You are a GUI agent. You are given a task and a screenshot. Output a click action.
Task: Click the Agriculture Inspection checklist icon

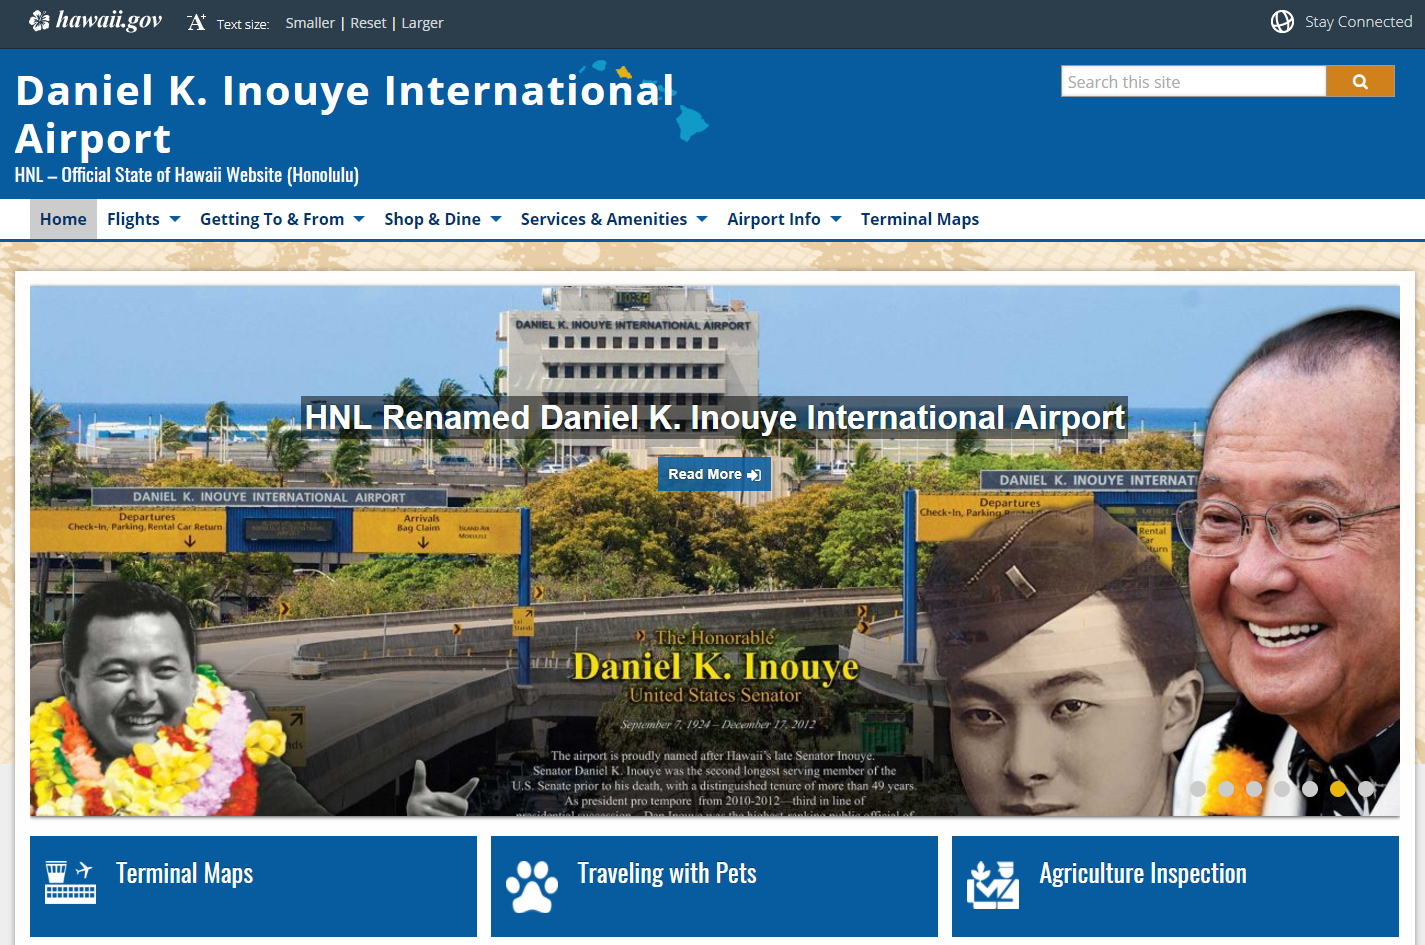(992, 884)
